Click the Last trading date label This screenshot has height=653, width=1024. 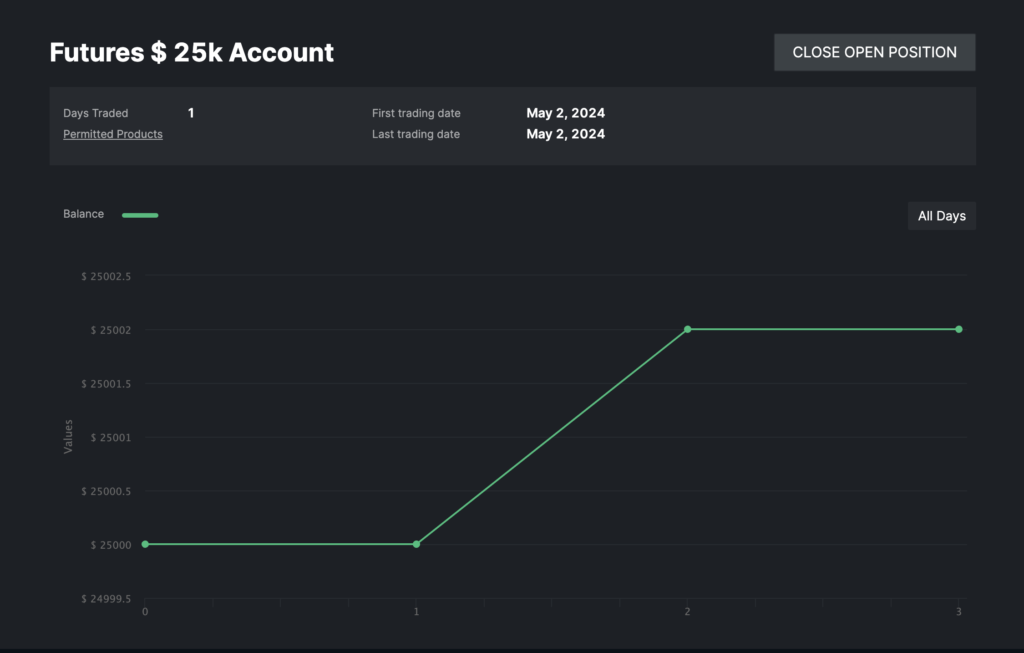[416, 134]
